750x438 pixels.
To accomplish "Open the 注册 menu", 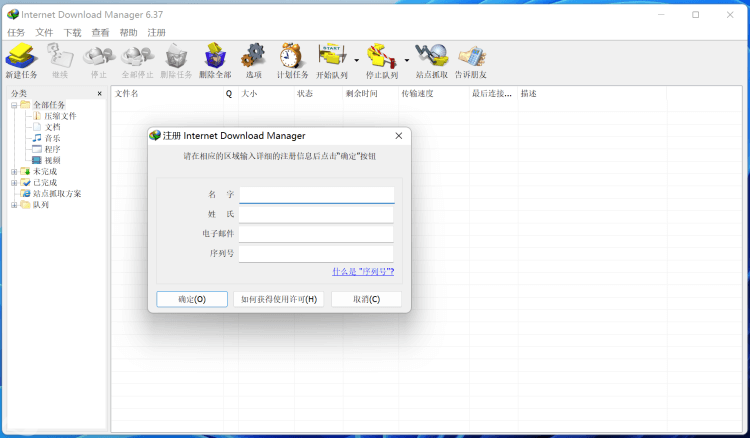I will 156,33.
